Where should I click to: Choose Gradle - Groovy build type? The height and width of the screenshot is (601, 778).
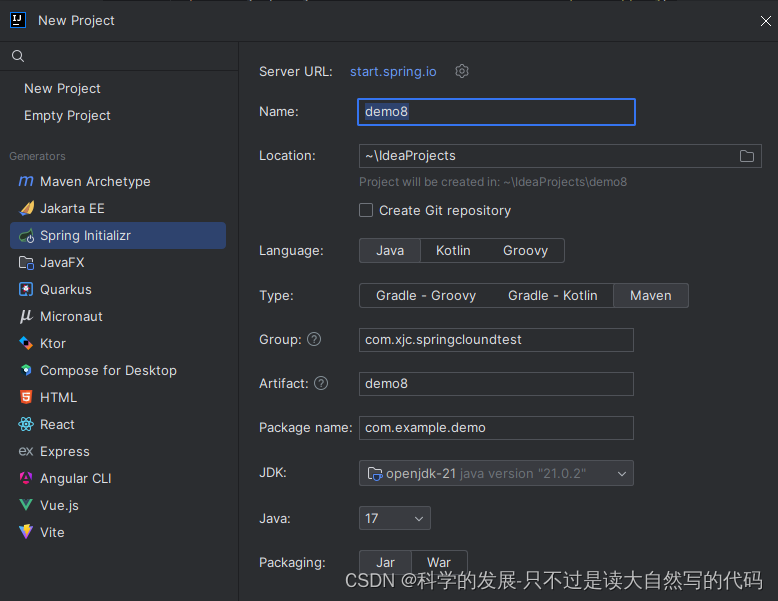coord(426,296)
